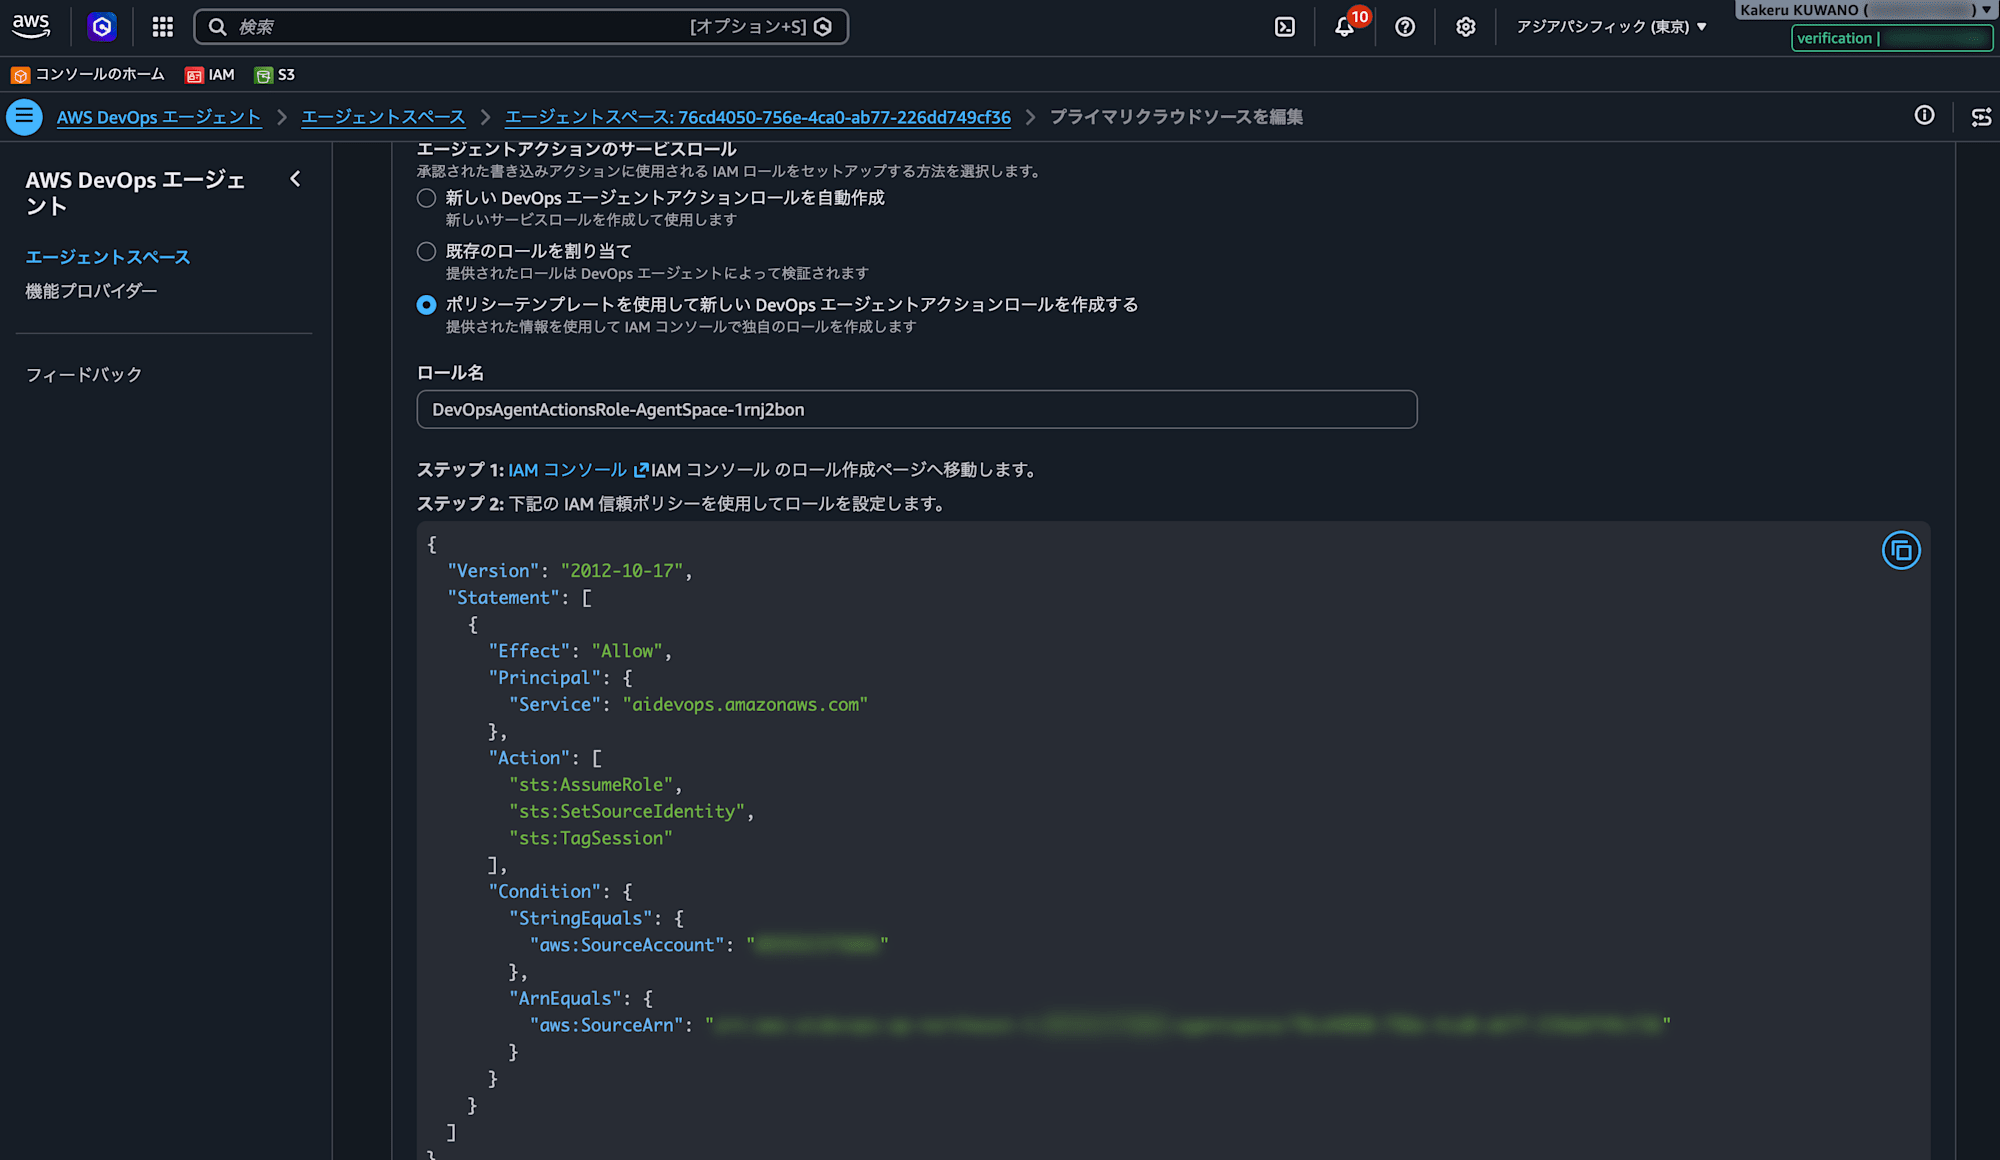
Task: Open the Kakeru KUWANO account menu
Action: pos(1865,10)
